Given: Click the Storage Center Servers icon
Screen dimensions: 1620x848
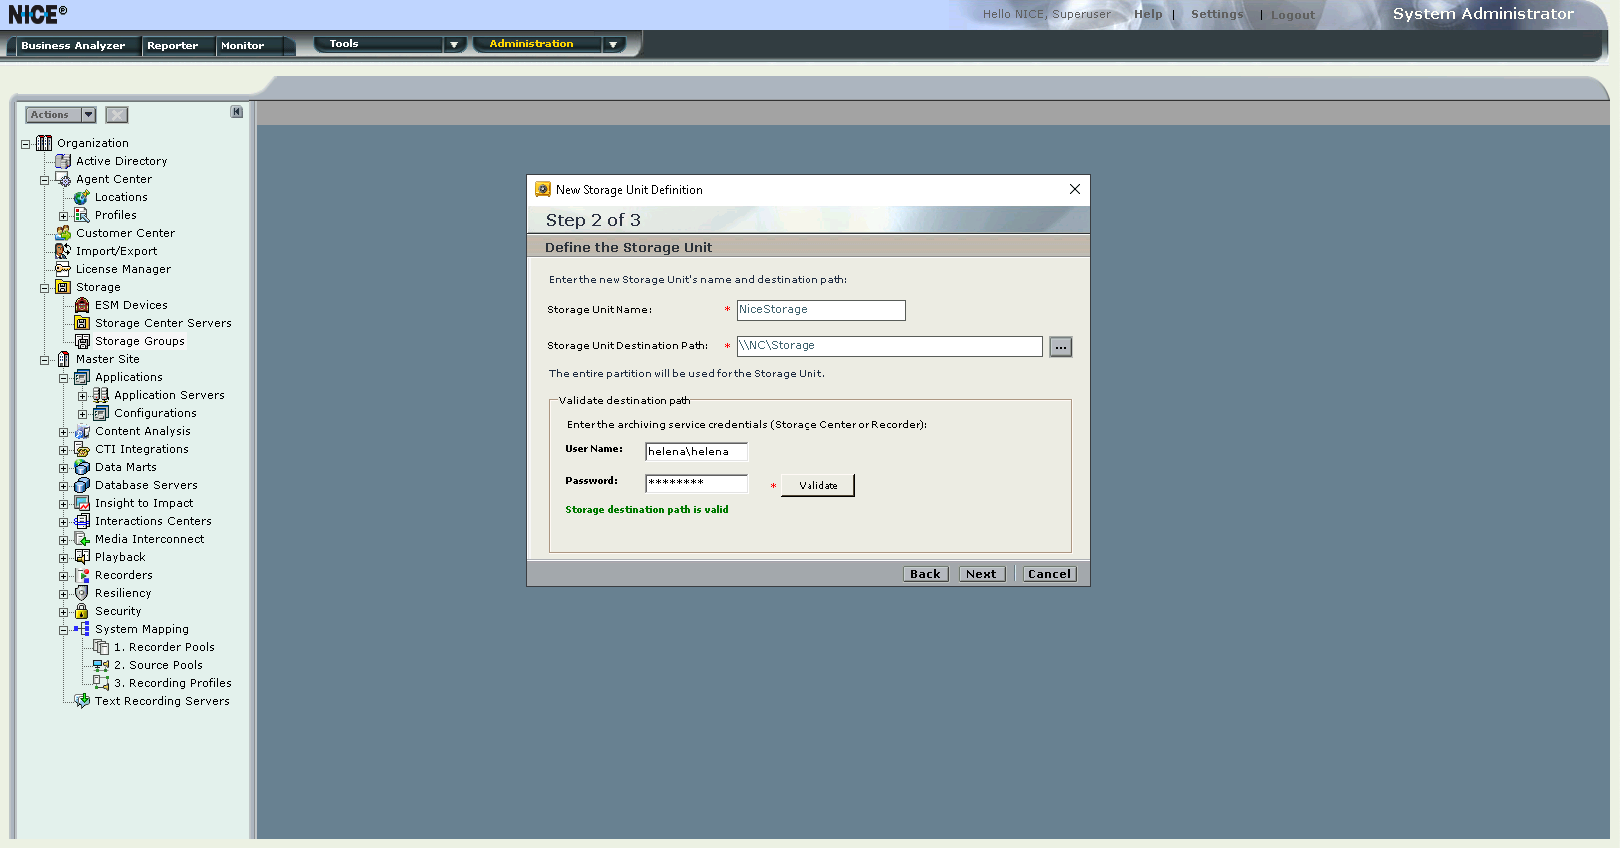Looking at the screenshot, I should [x=82, y=323].
